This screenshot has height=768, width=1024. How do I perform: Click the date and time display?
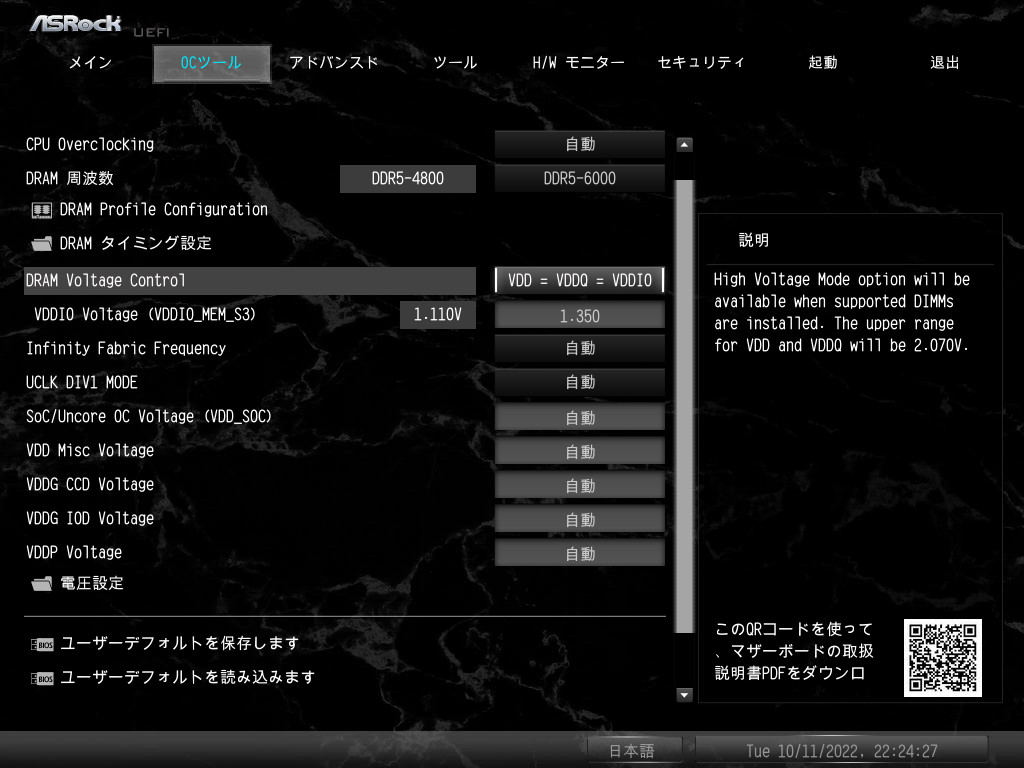pos(841,750)
